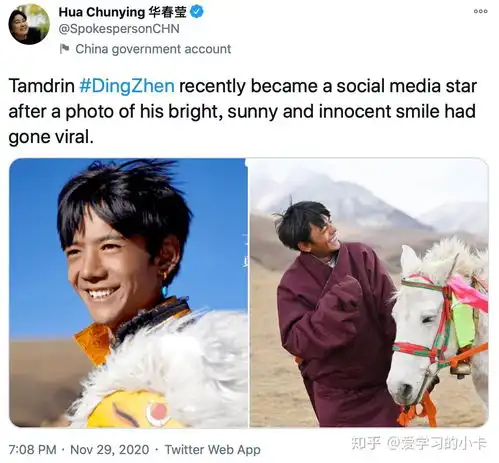Click the blue verified badge
Viewport: 499px width, 463px height.
tap(197, 12)
